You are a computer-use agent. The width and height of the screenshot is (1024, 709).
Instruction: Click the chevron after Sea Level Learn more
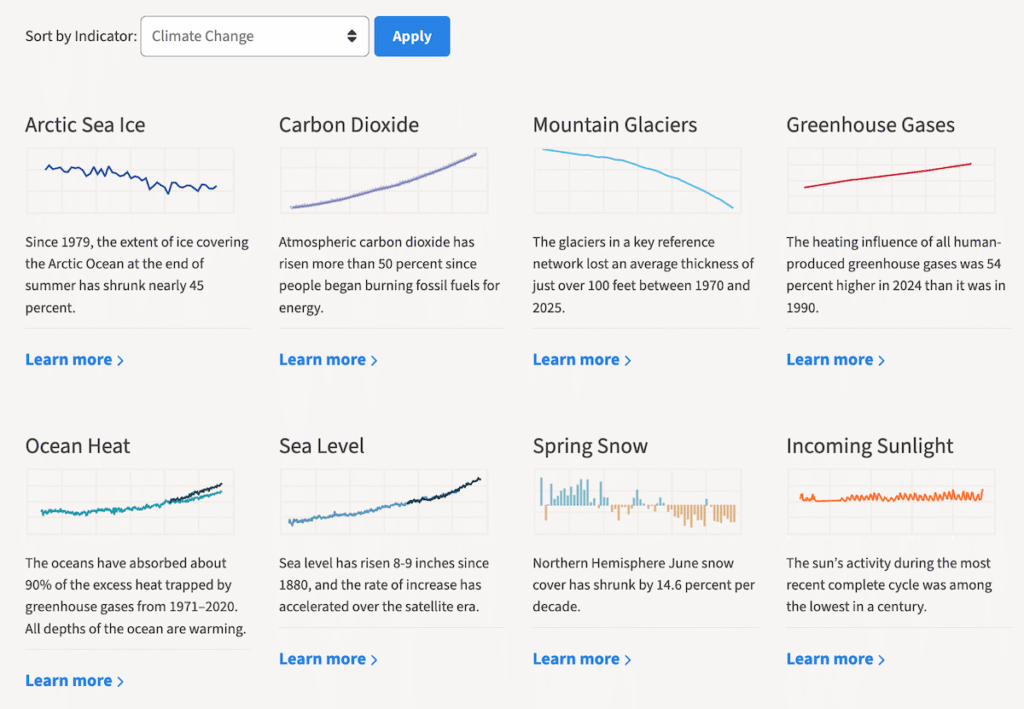coord(374,660)
